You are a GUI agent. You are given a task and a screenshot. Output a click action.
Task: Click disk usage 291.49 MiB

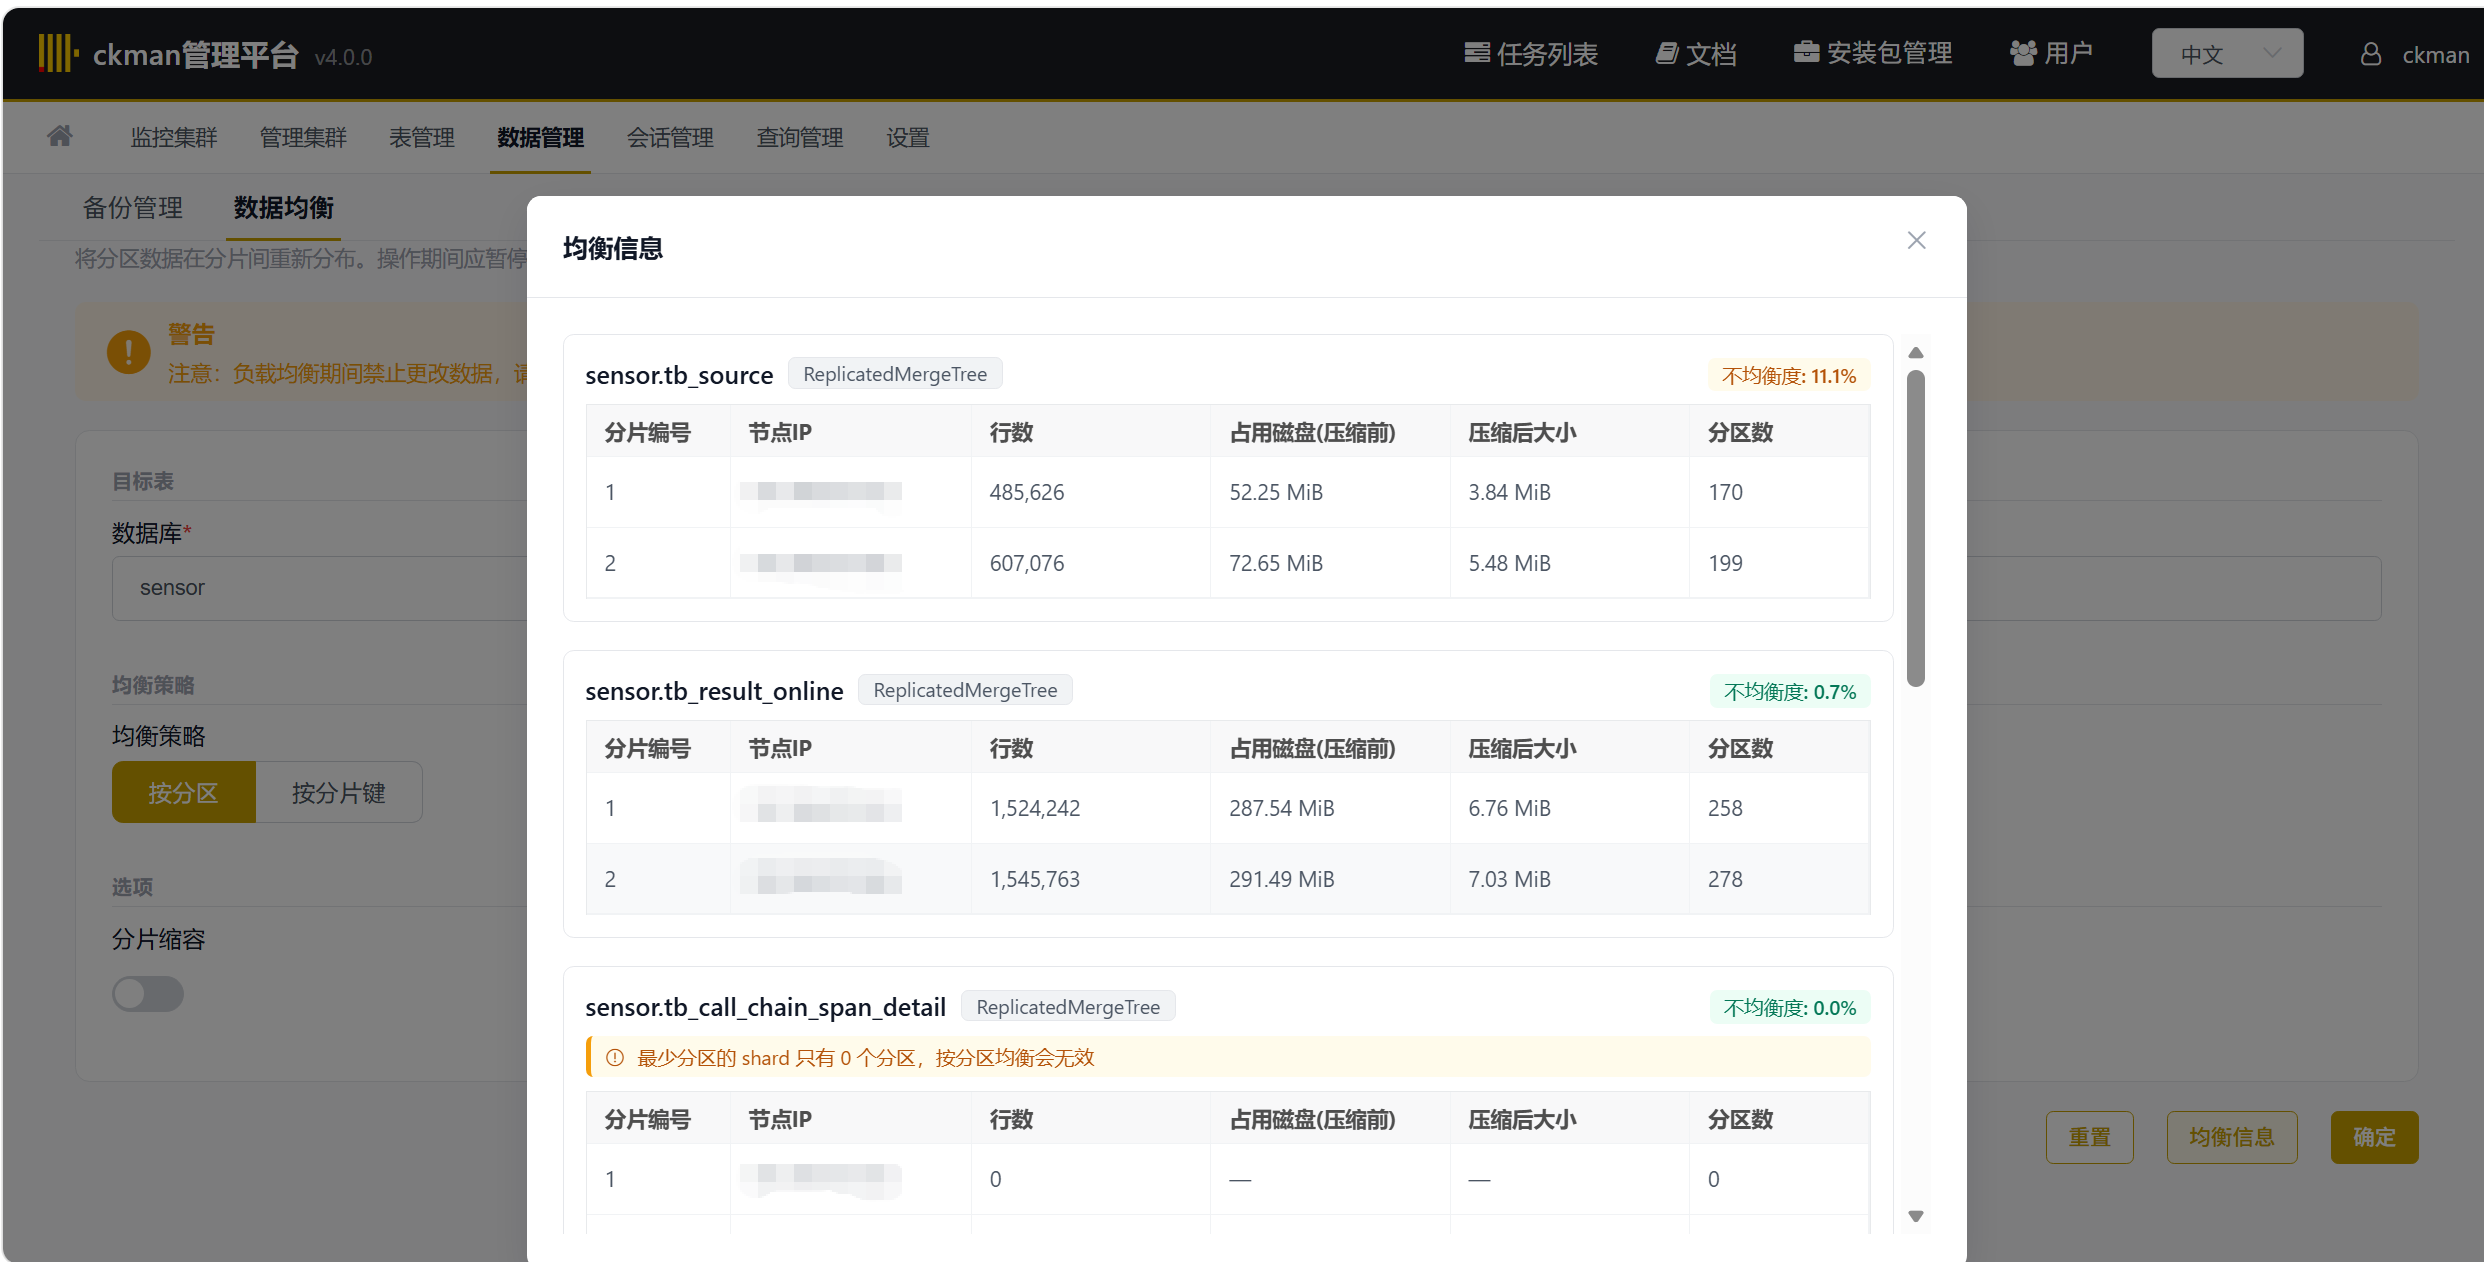coord(1282,879)
